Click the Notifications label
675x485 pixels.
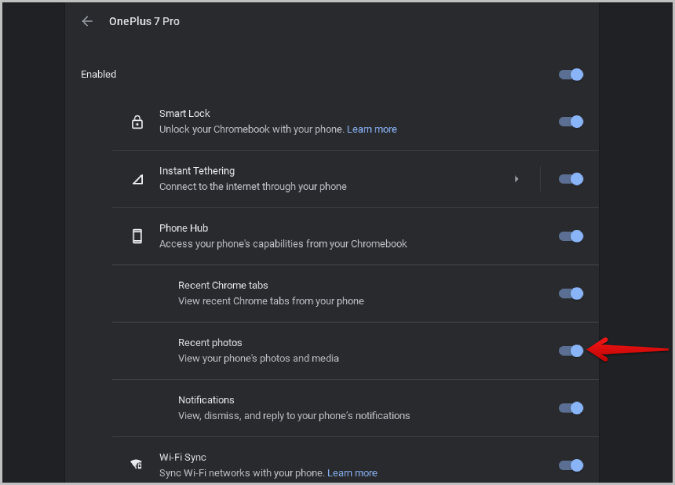click(x=206, y=400)
